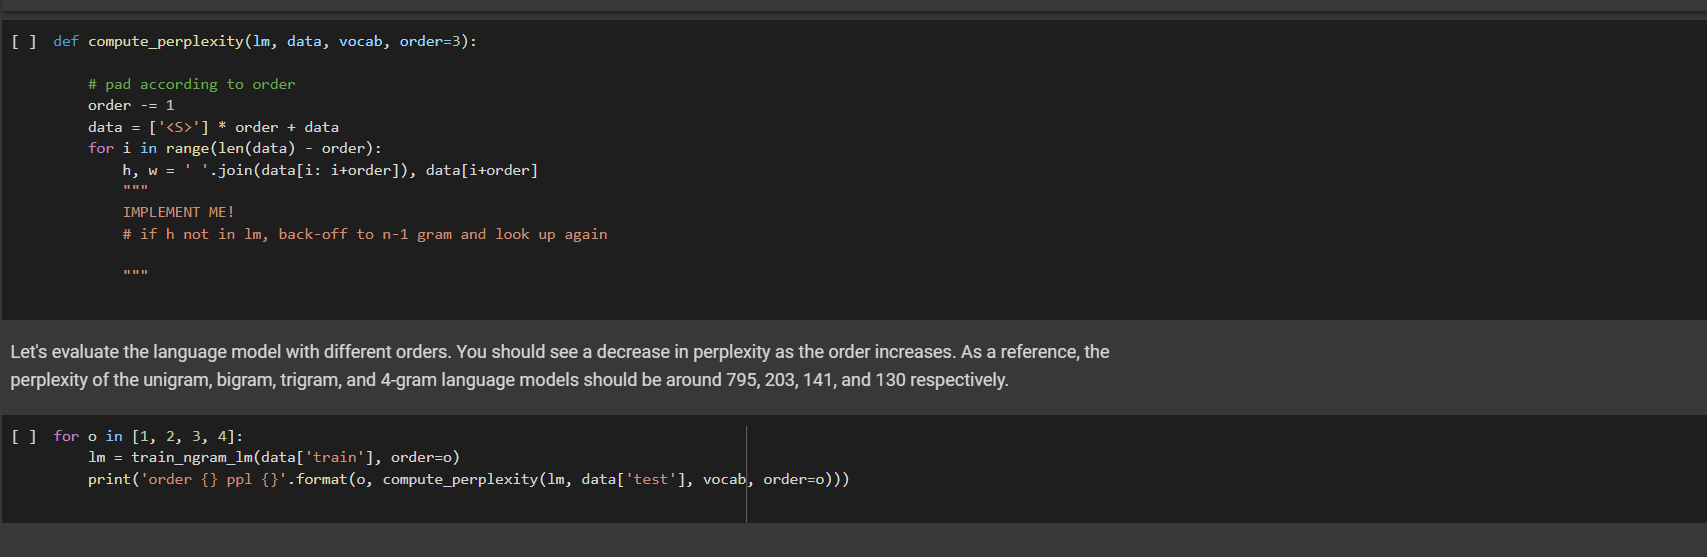1707x557 pixels.
Task: Click the 'for i in range(len(data) - order):' line
Action: click(x=235, y=149)
